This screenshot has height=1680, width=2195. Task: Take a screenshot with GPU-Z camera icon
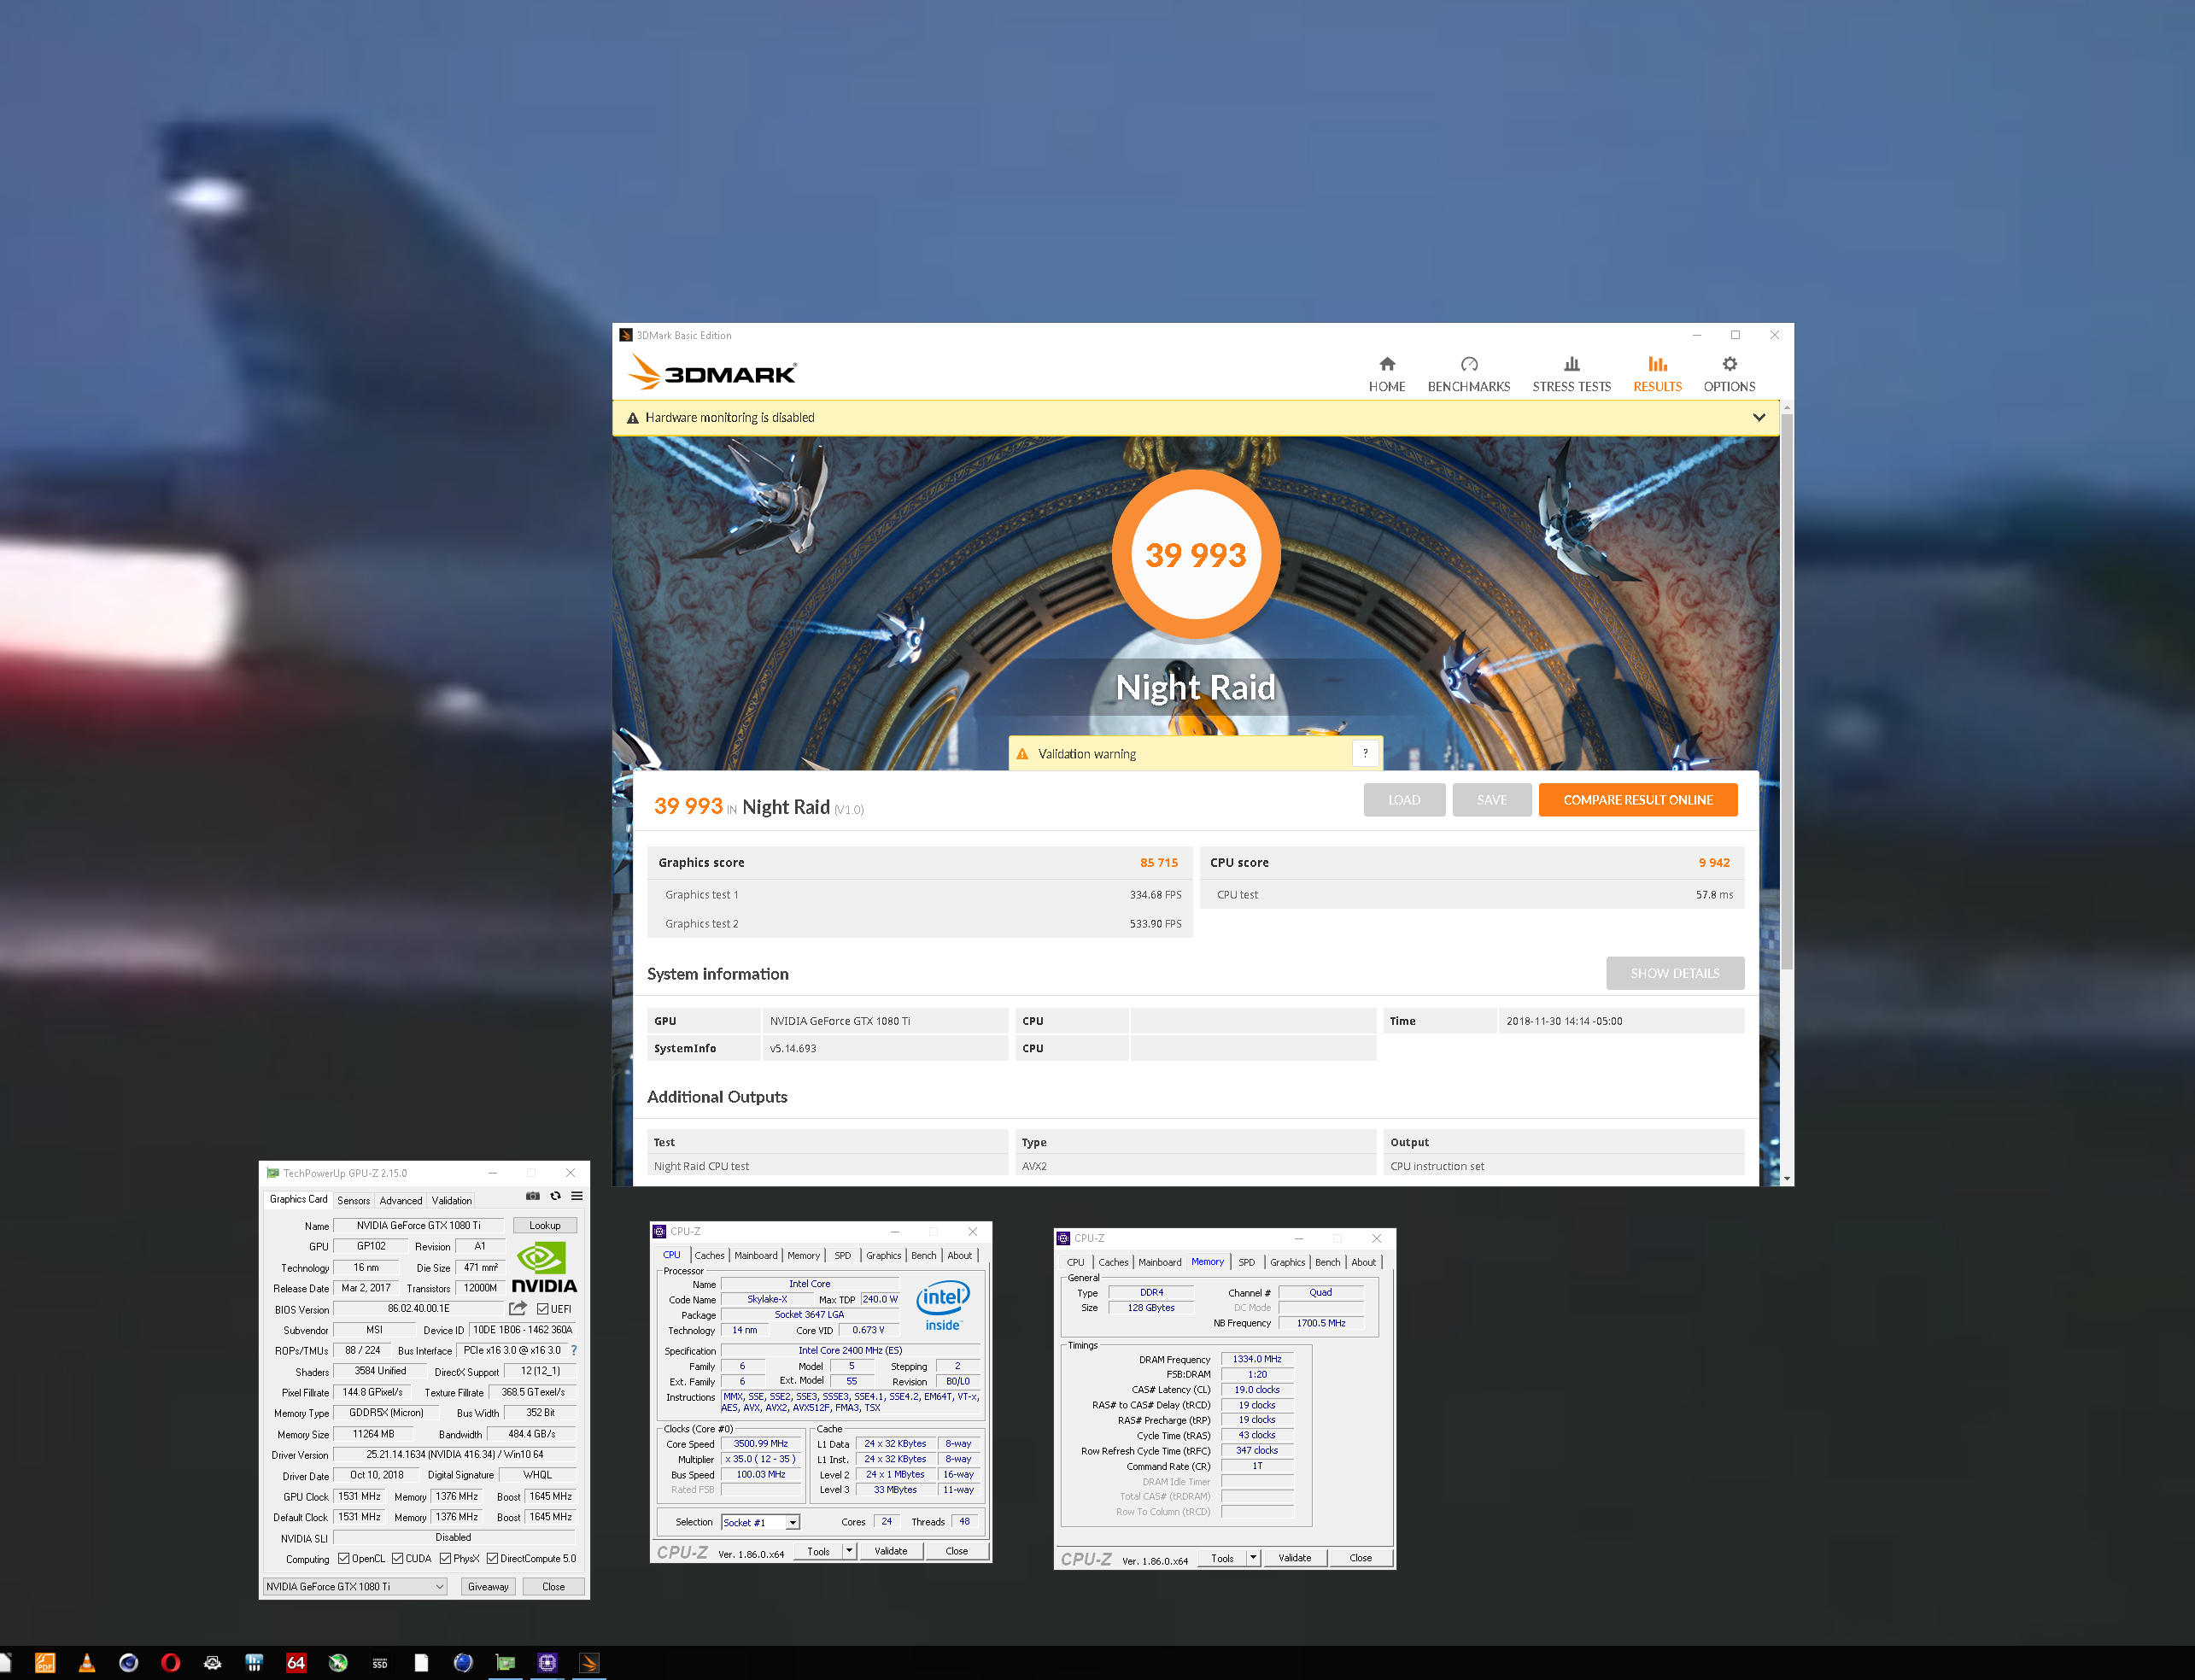pos(533,1196)
